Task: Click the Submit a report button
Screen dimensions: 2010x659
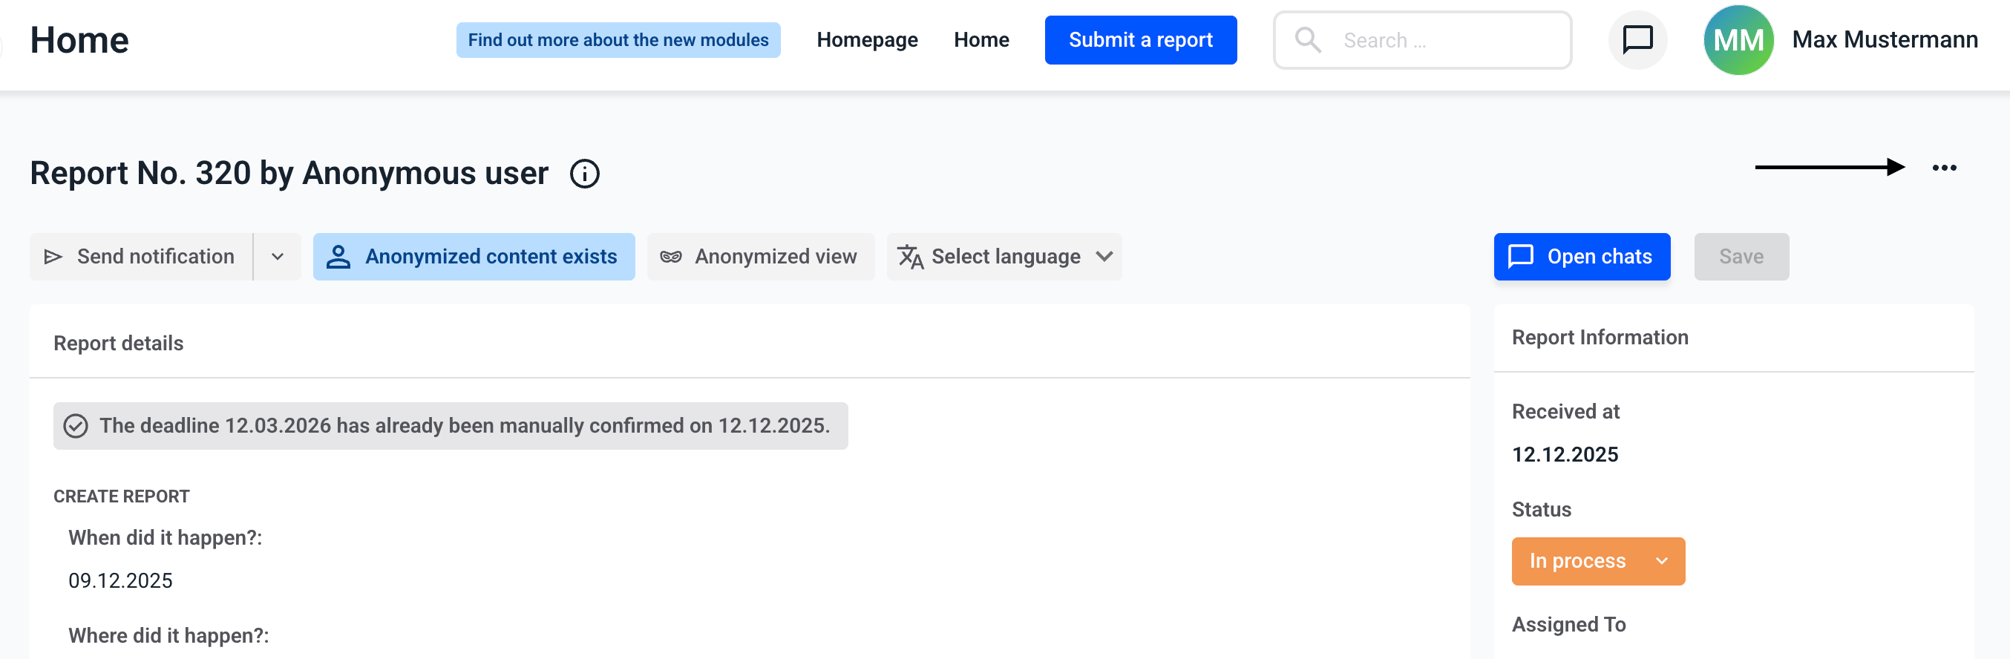Action: pyautogui.click(x=1141, y=40)
